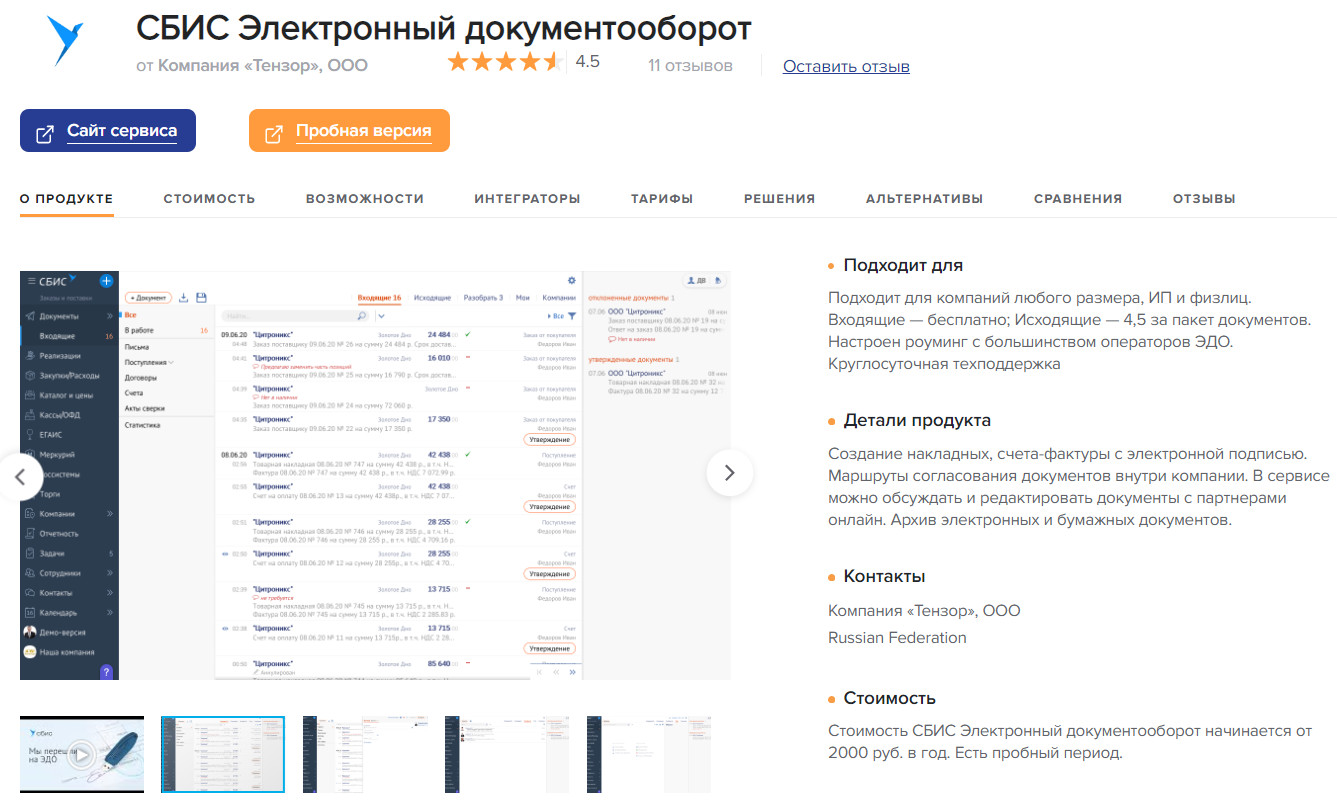Select the Исходящие tab in the preview

pos(431,298)
